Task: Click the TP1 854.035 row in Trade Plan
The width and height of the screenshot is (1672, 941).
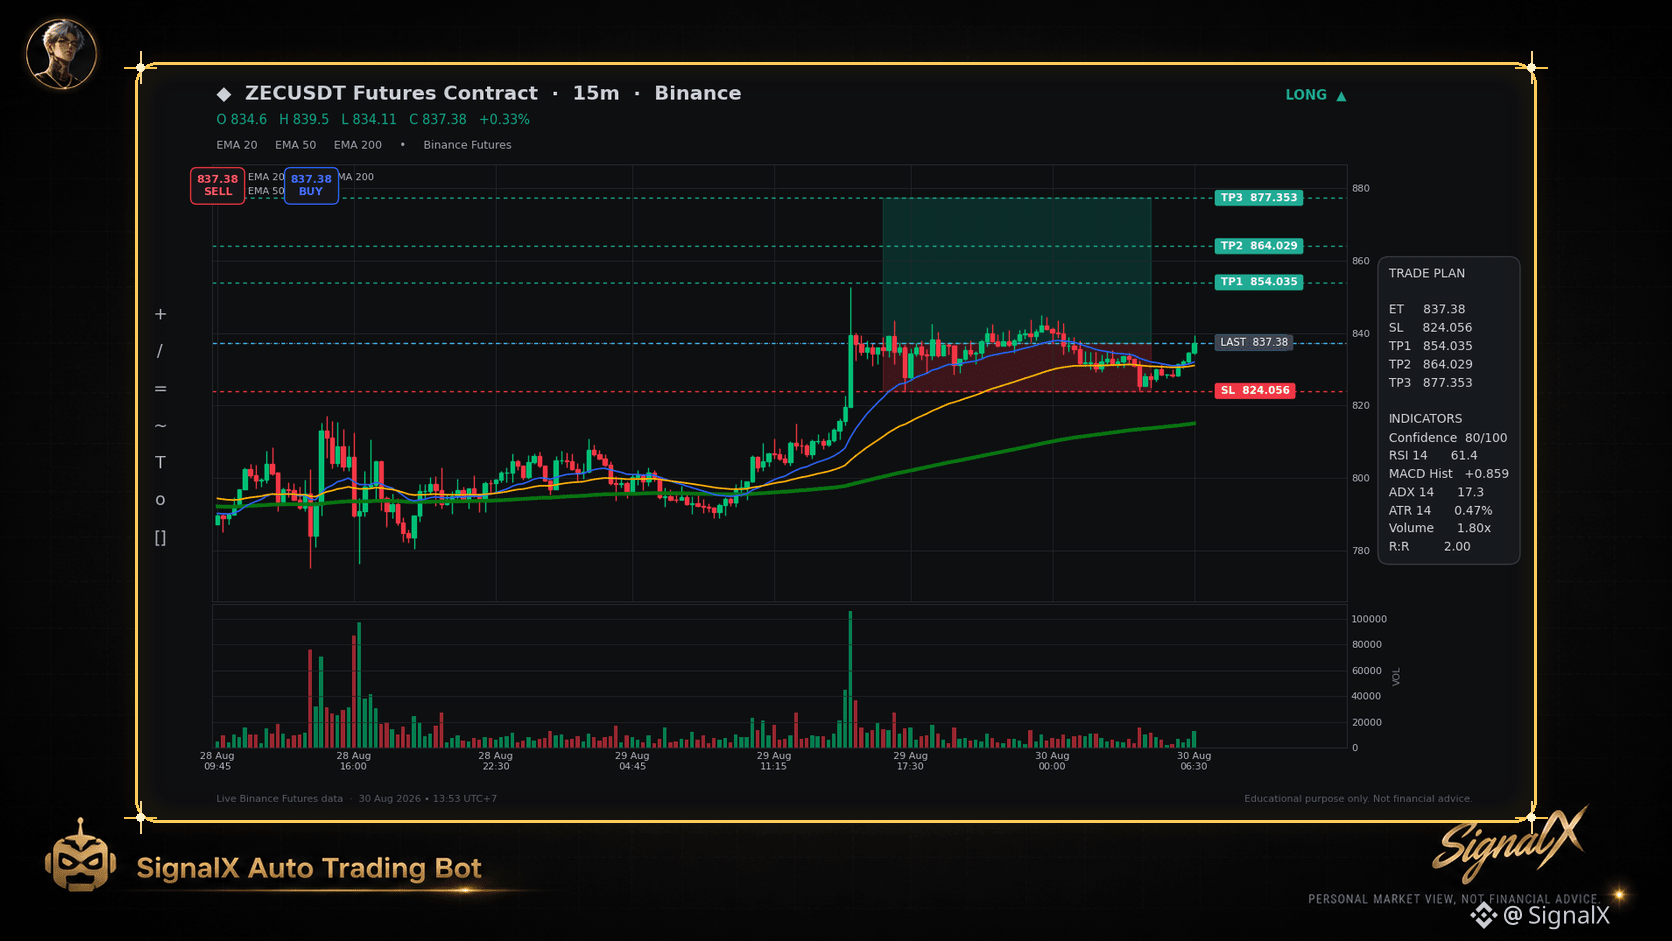Action: click(x=1430, y=346)
